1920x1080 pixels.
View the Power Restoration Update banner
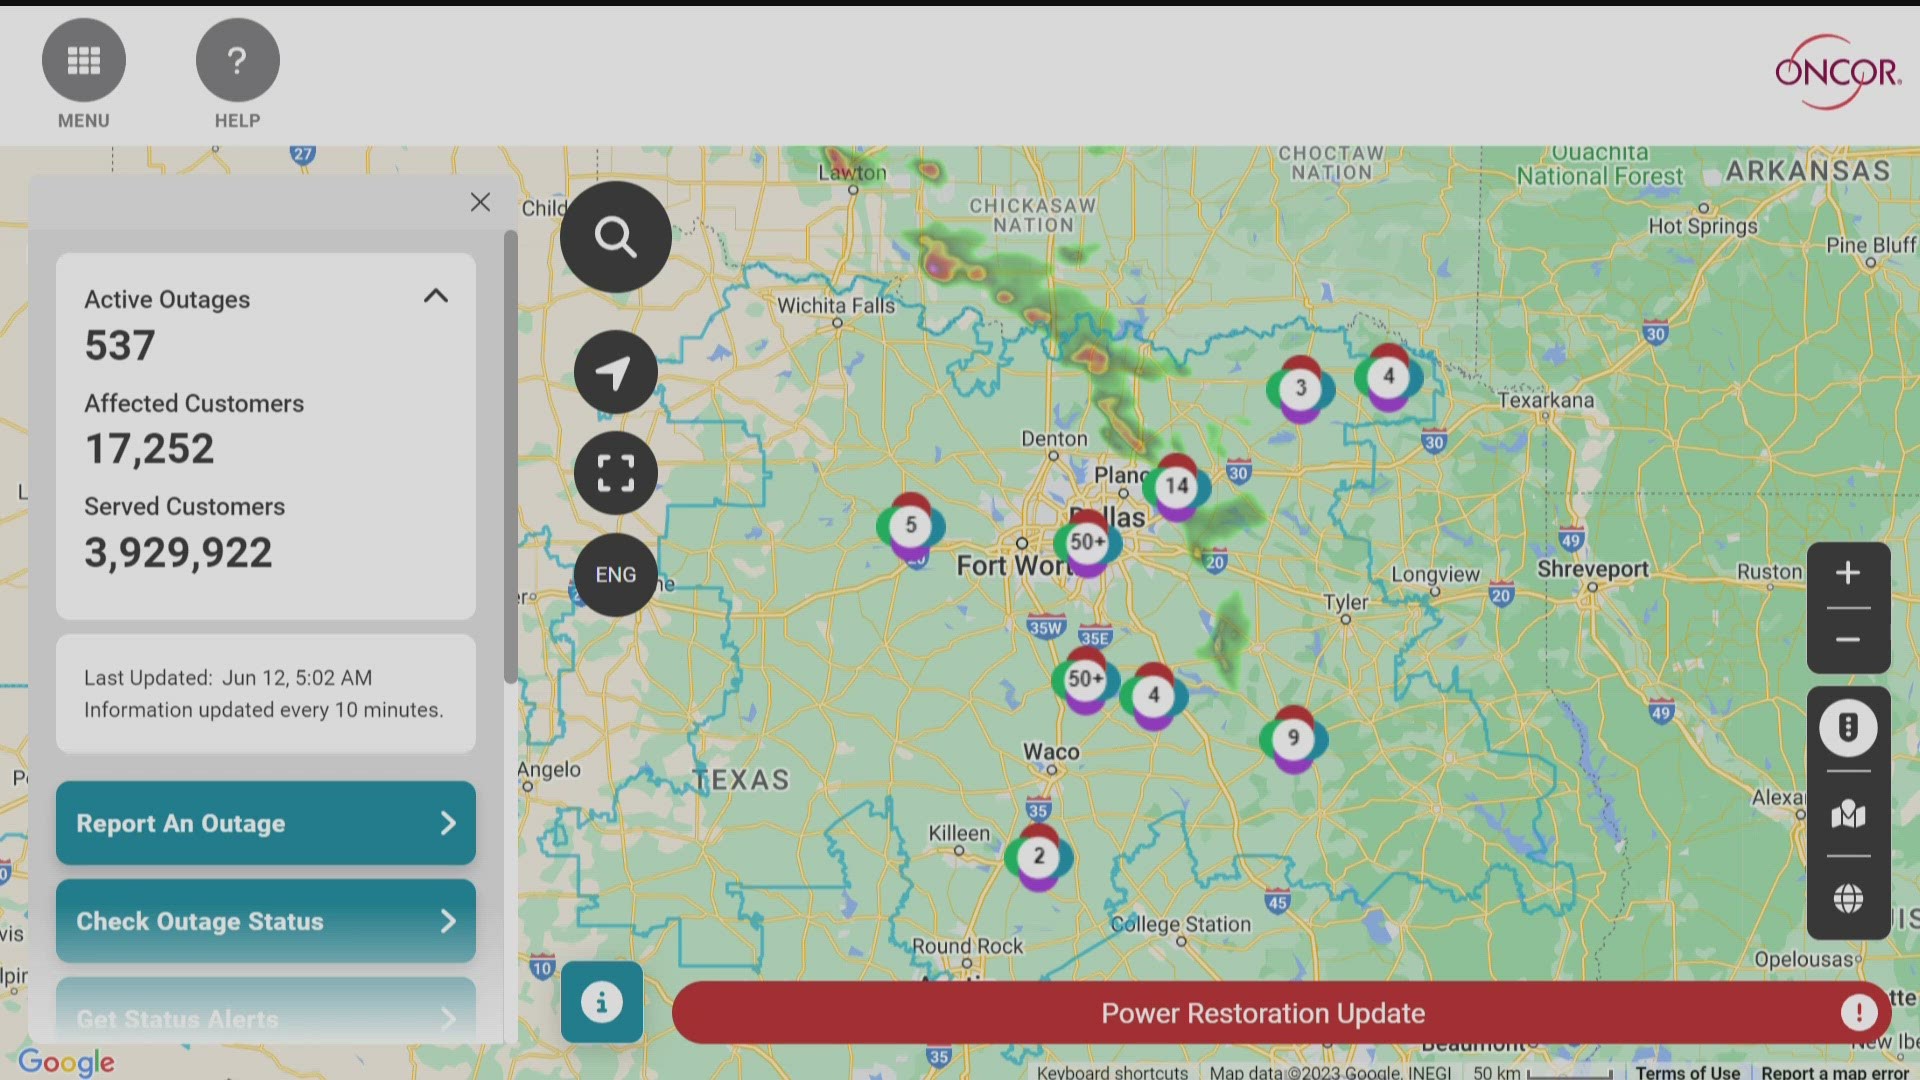pos(1262,1012)
